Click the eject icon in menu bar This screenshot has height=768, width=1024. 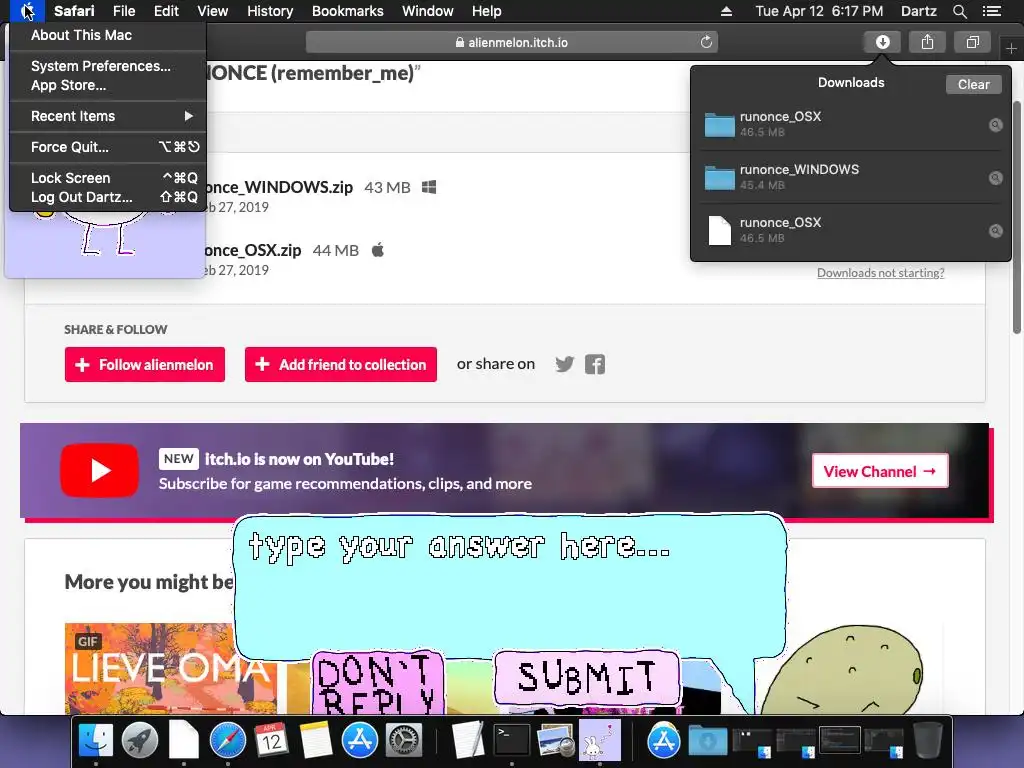[x=726, y=11]
